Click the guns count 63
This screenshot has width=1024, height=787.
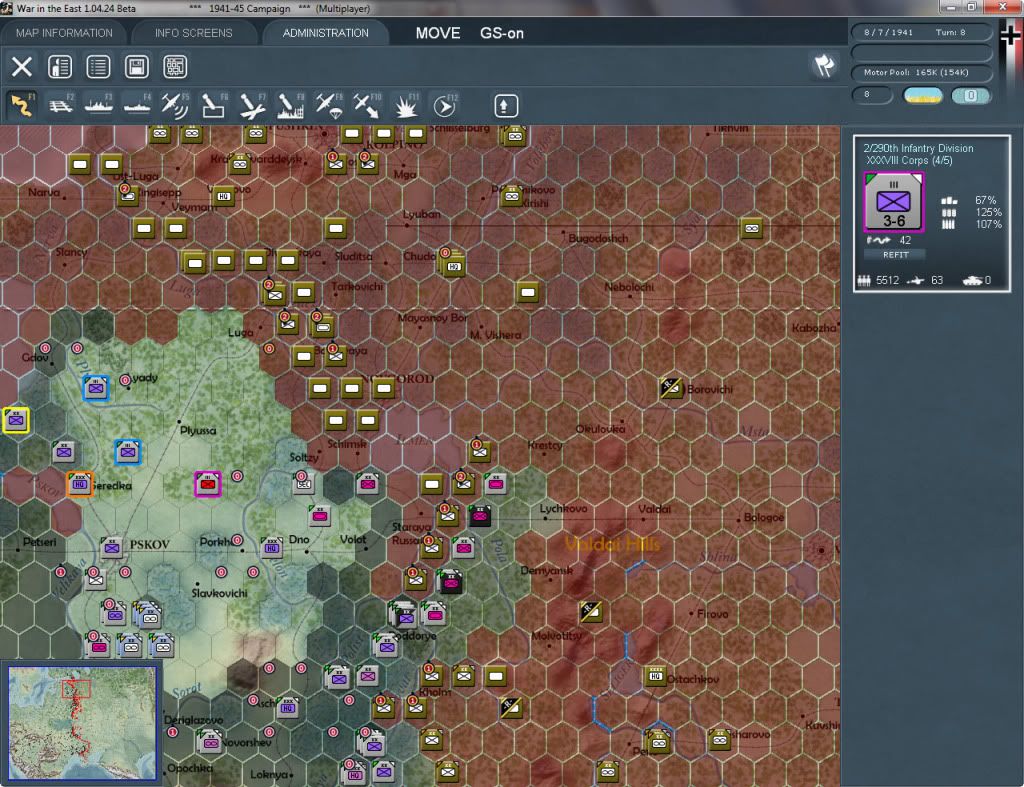point(936,280)
